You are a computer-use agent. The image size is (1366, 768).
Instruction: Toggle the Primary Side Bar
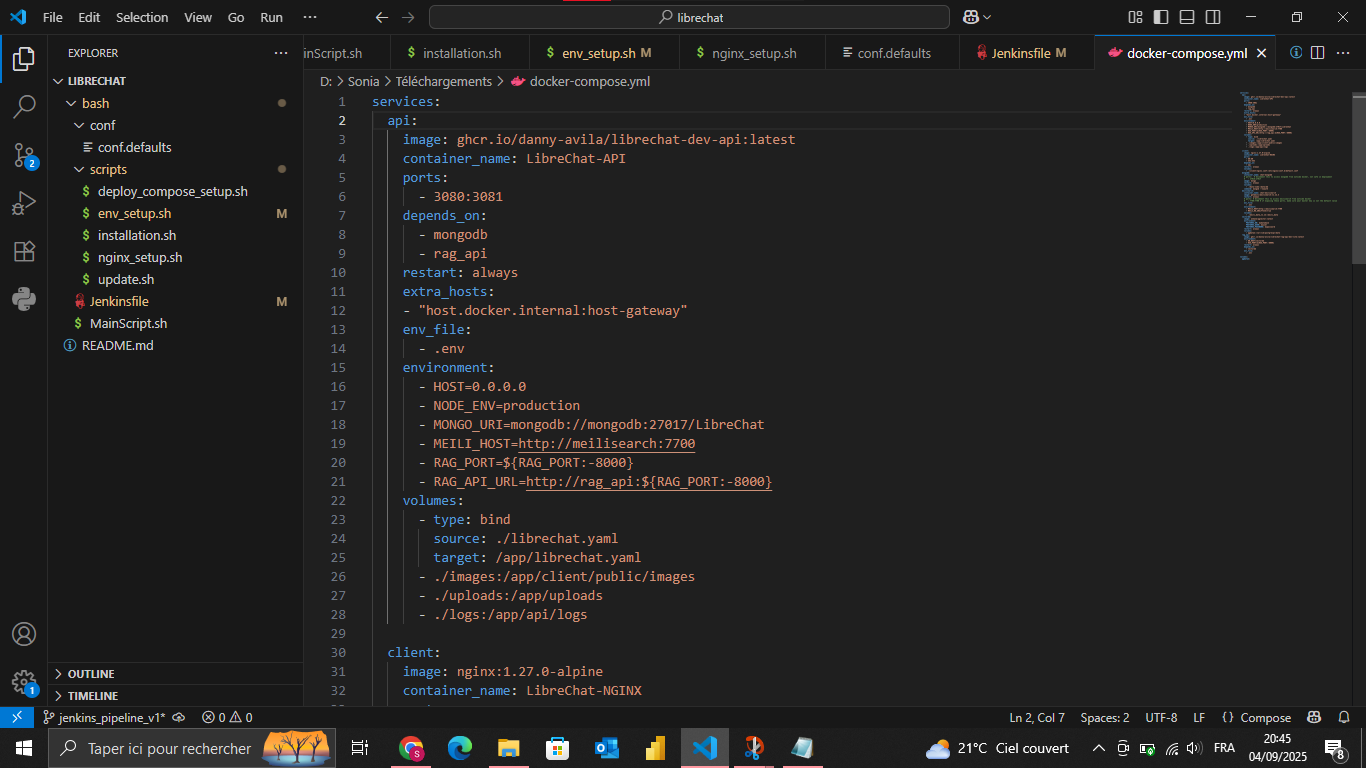pos(1161,17)
